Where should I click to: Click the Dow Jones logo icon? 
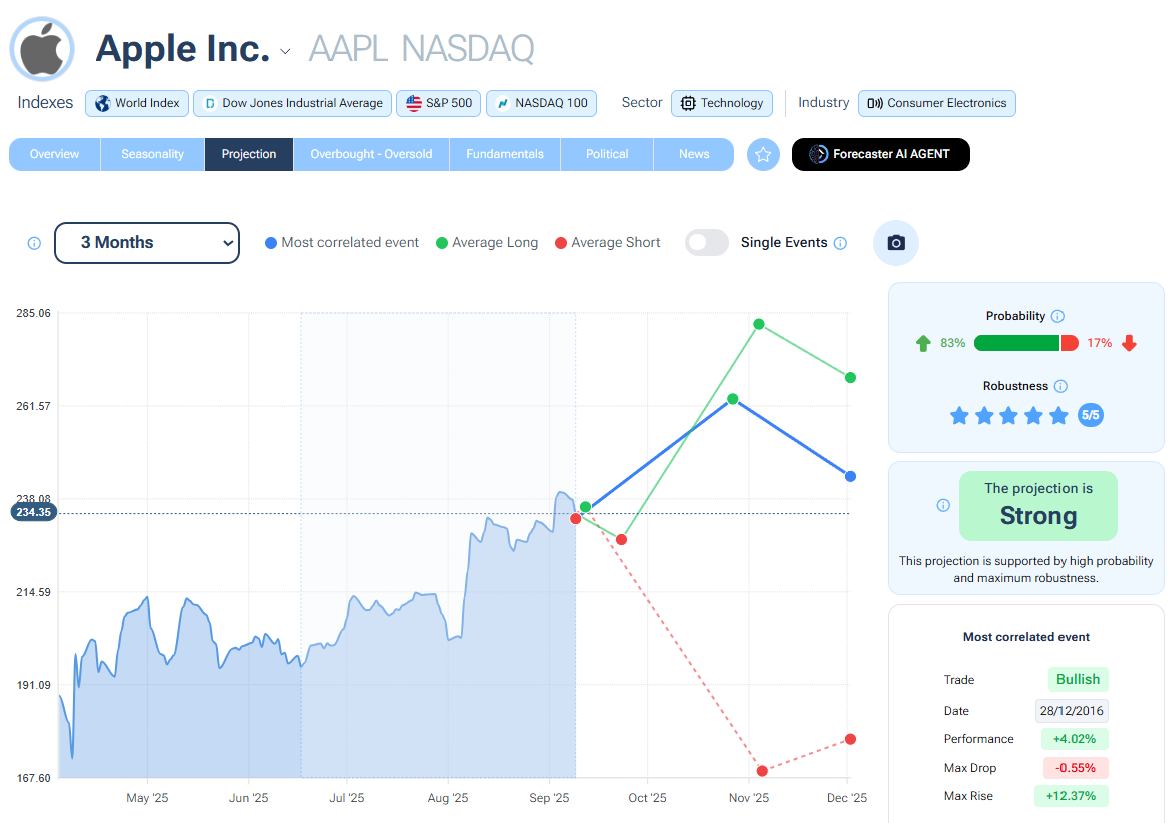[210, 103]
